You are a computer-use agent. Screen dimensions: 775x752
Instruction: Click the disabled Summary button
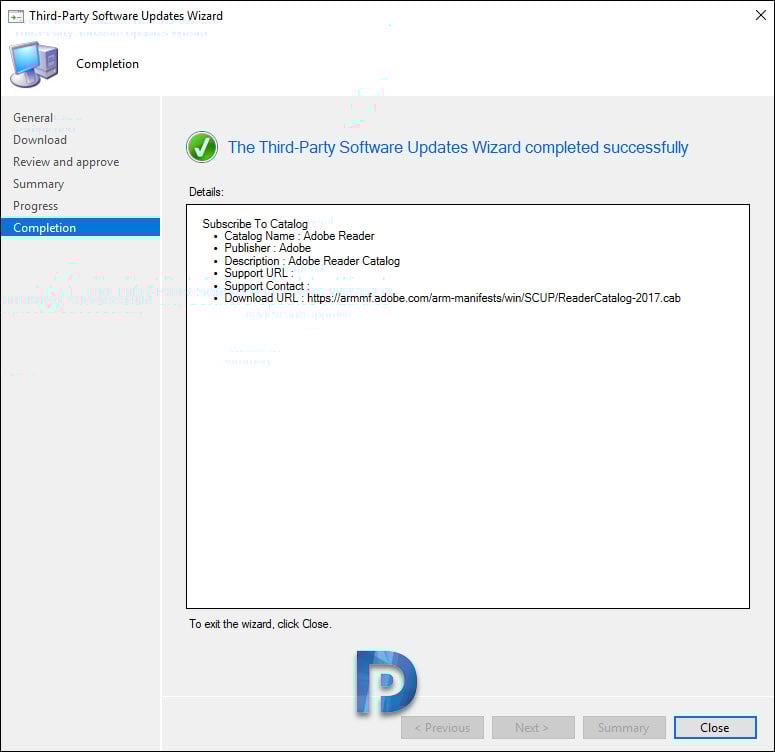click(624, 727)
